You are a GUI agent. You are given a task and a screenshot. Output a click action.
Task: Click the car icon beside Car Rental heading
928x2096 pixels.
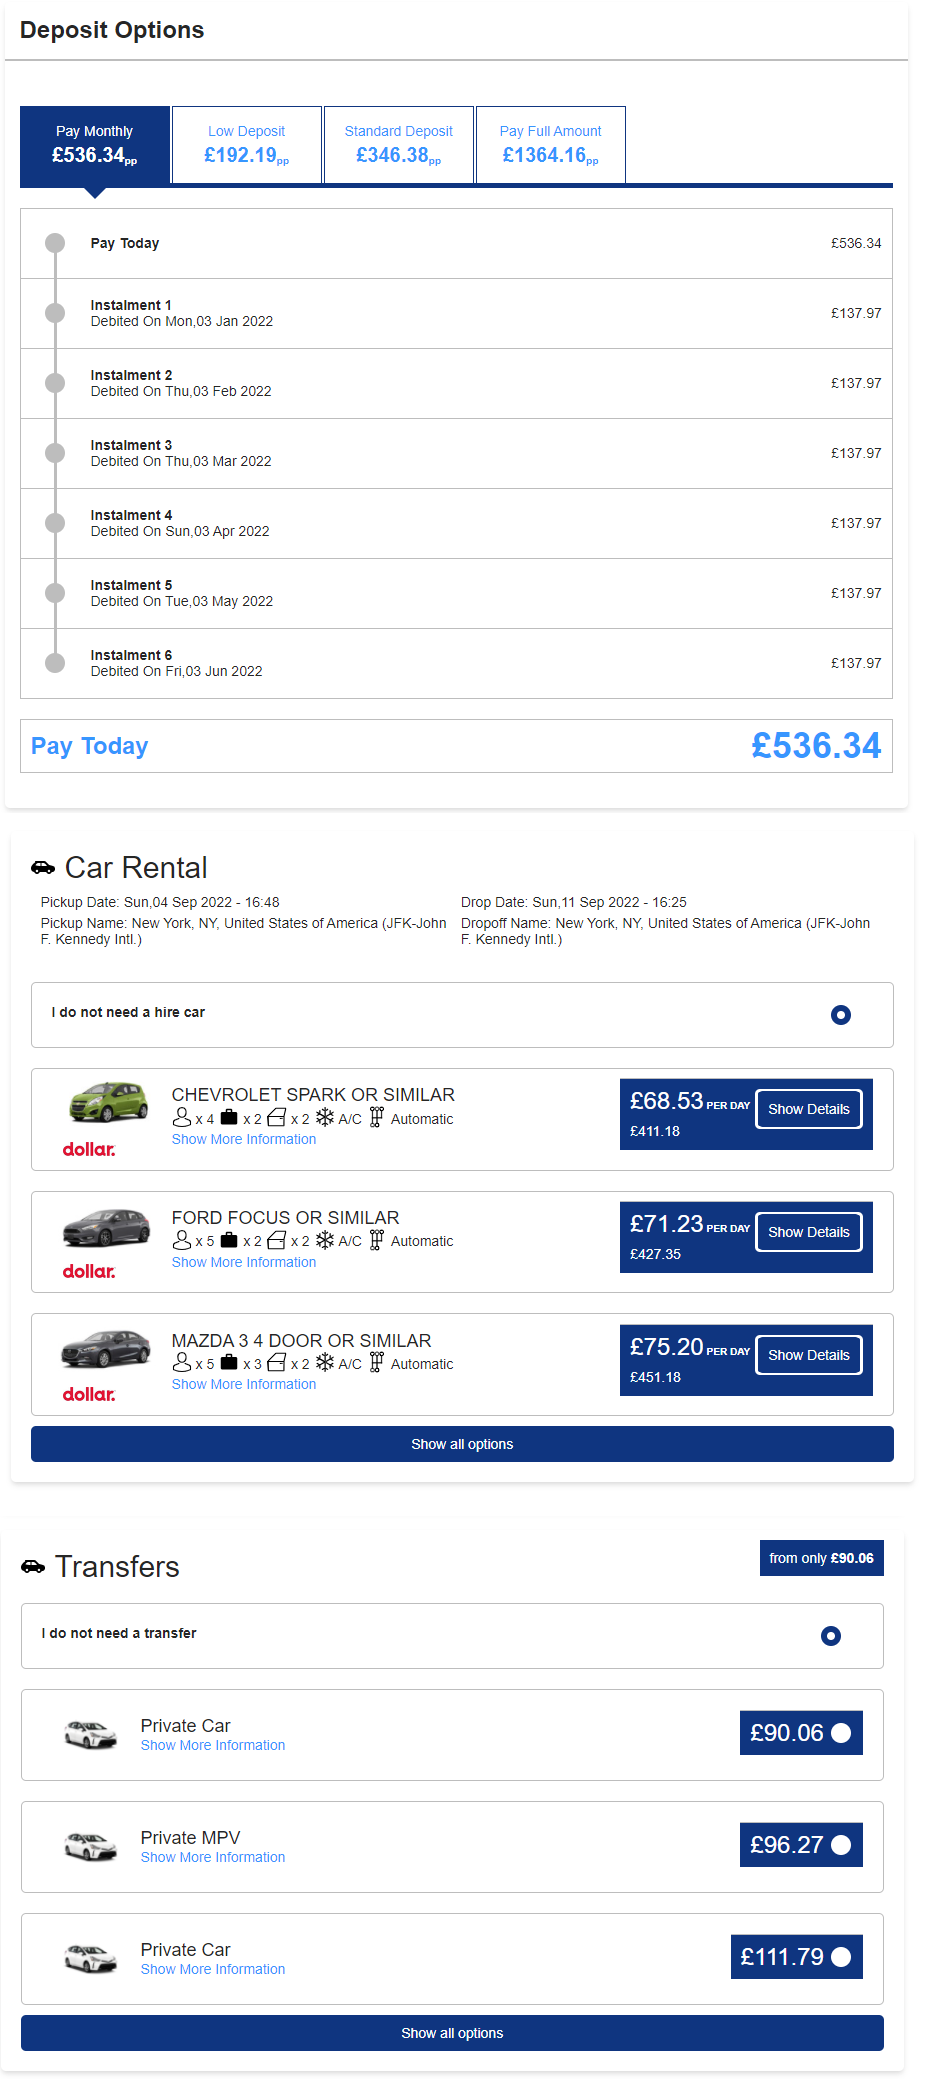[43, 867]
